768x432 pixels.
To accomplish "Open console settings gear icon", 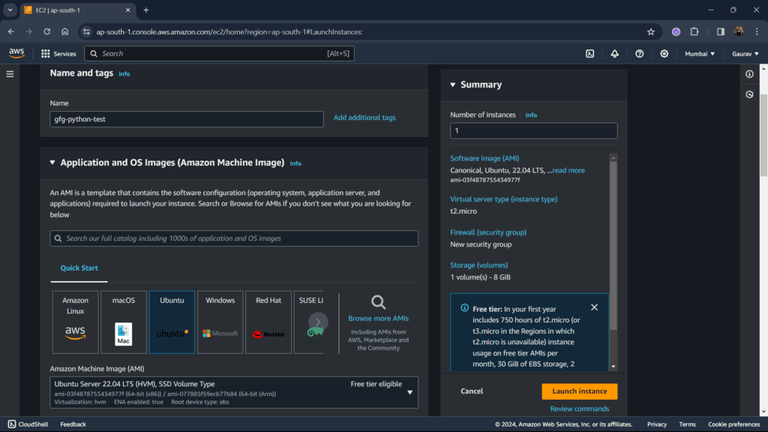I will click(x=664, y=53).
